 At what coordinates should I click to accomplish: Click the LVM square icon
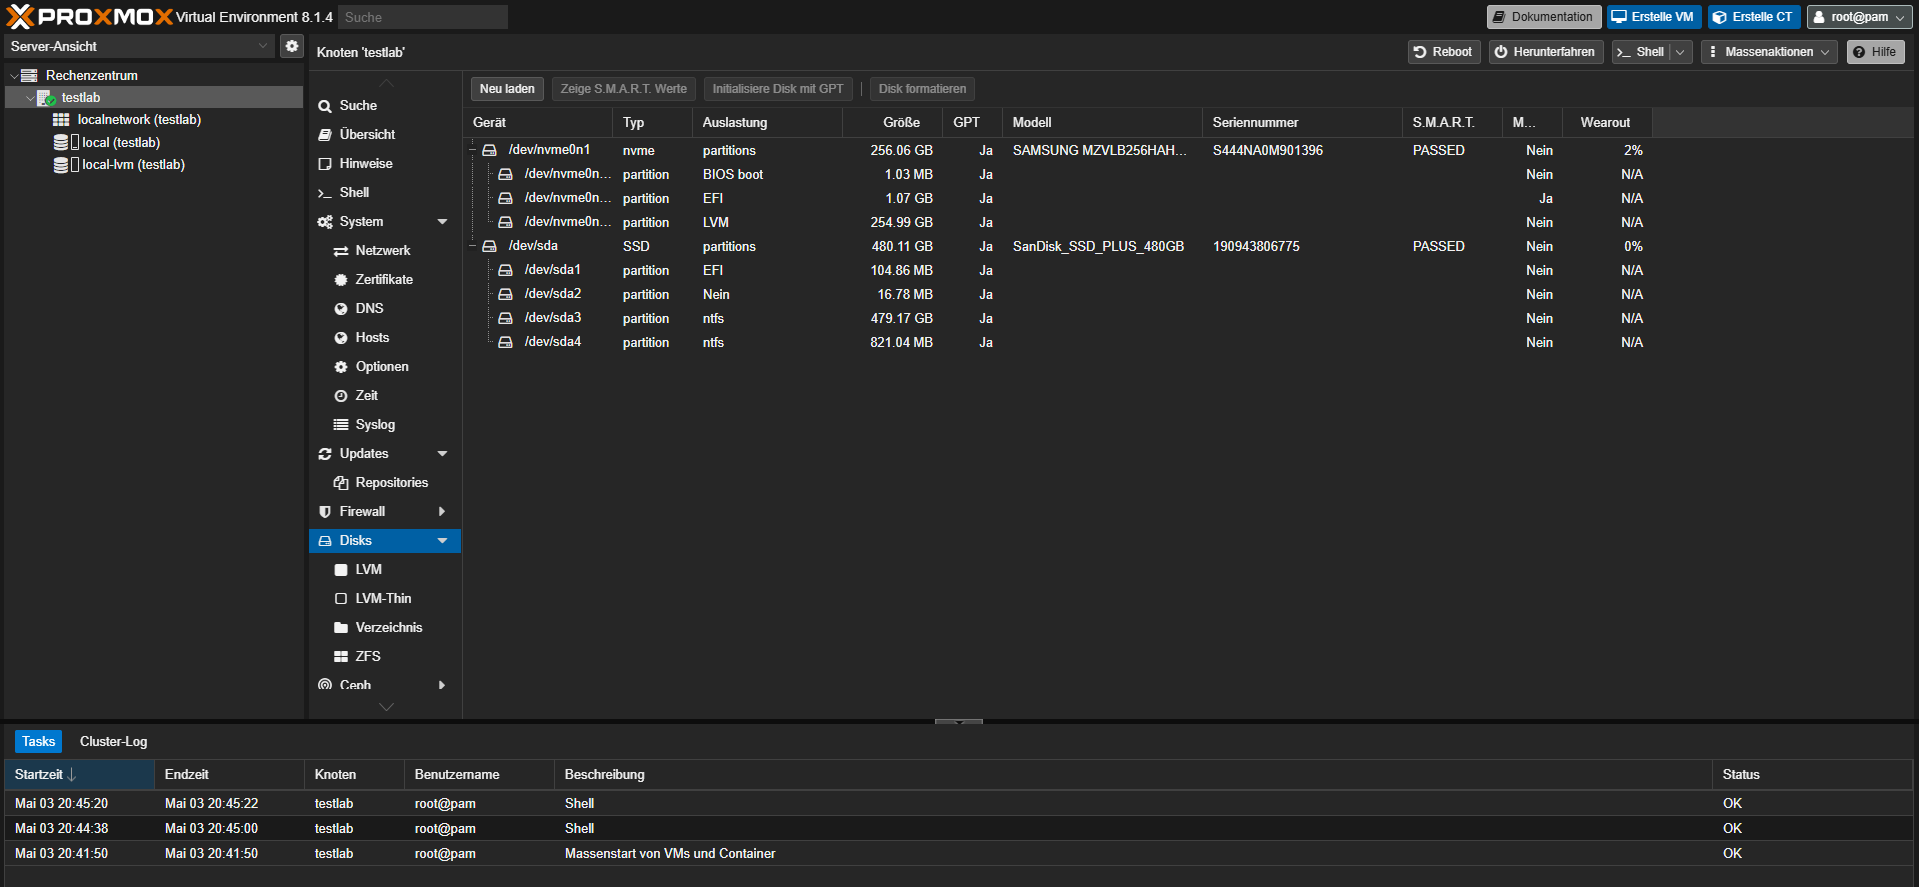[x=341, y=570]
